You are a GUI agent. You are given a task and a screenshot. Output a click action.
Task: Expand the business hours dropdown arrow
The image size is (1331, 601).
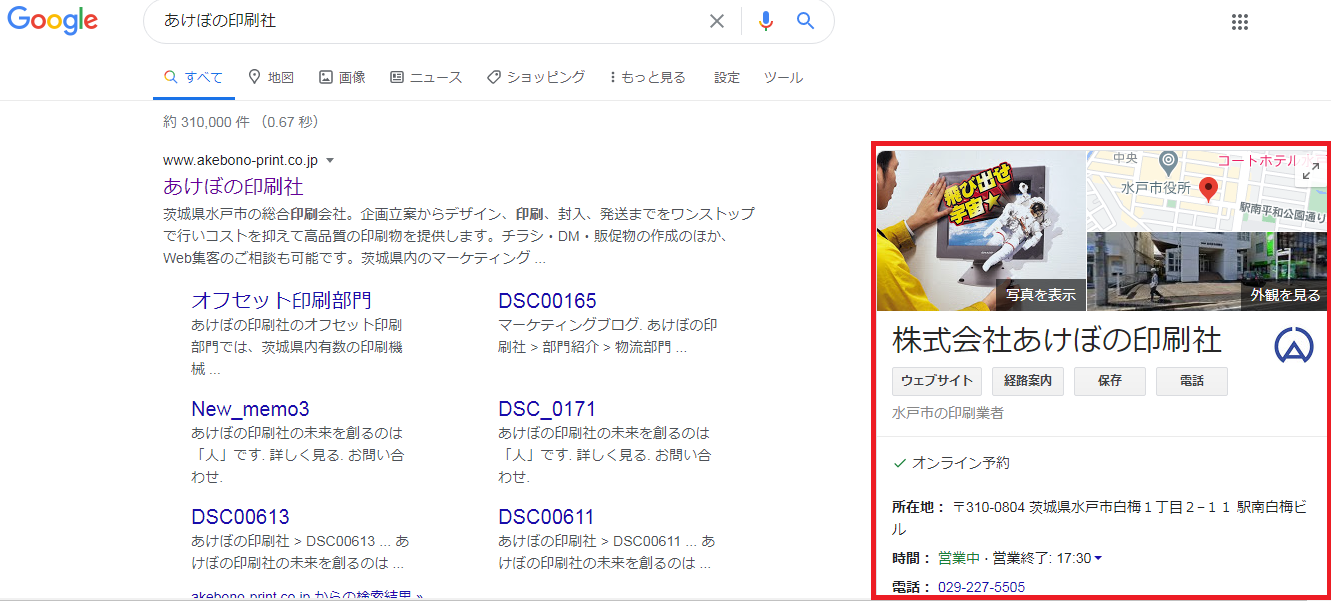[1098, 558]
